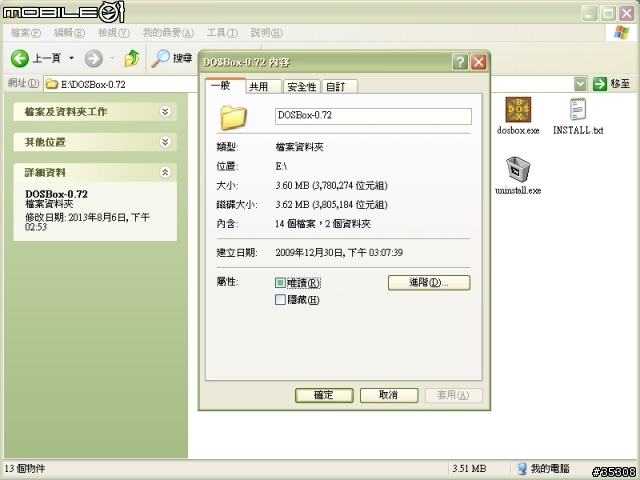Open the 我的最愛(A) menu
Viewport: 640px width, 480px height.
click(x=168, y=33)
